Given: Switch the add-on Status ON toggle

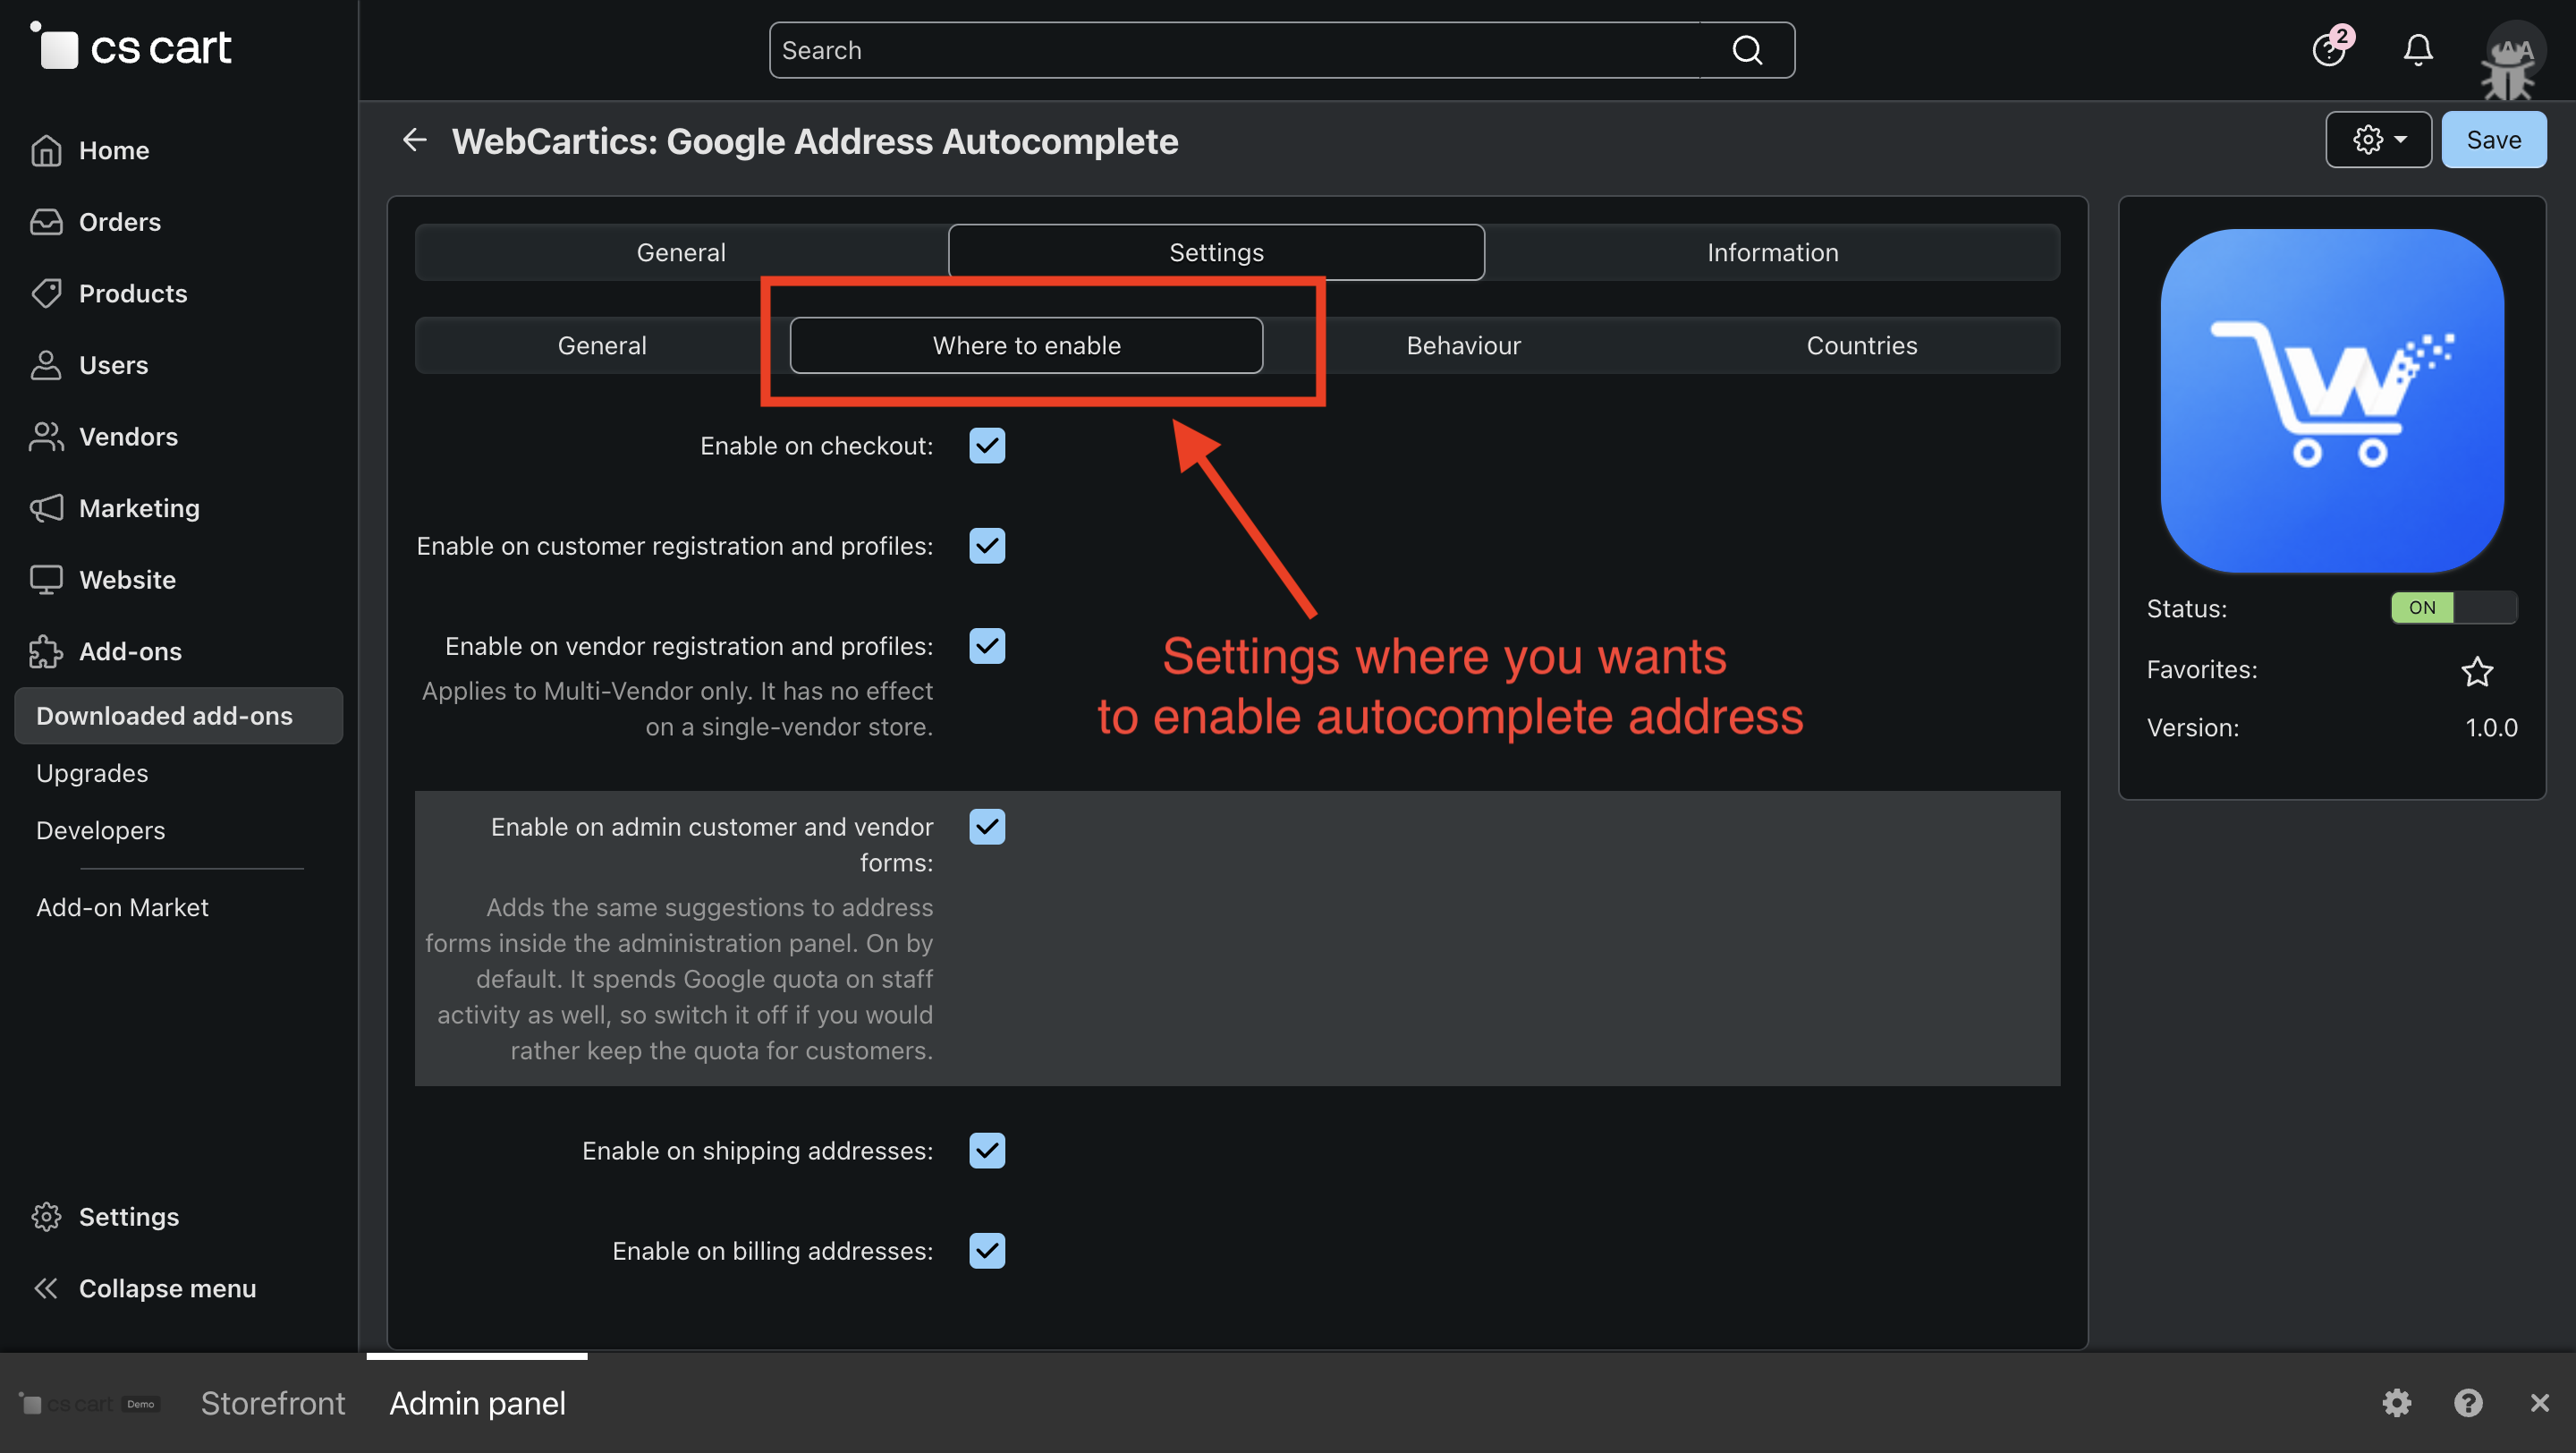Looking at the screenshot, I should click(x=2453, y=607).
